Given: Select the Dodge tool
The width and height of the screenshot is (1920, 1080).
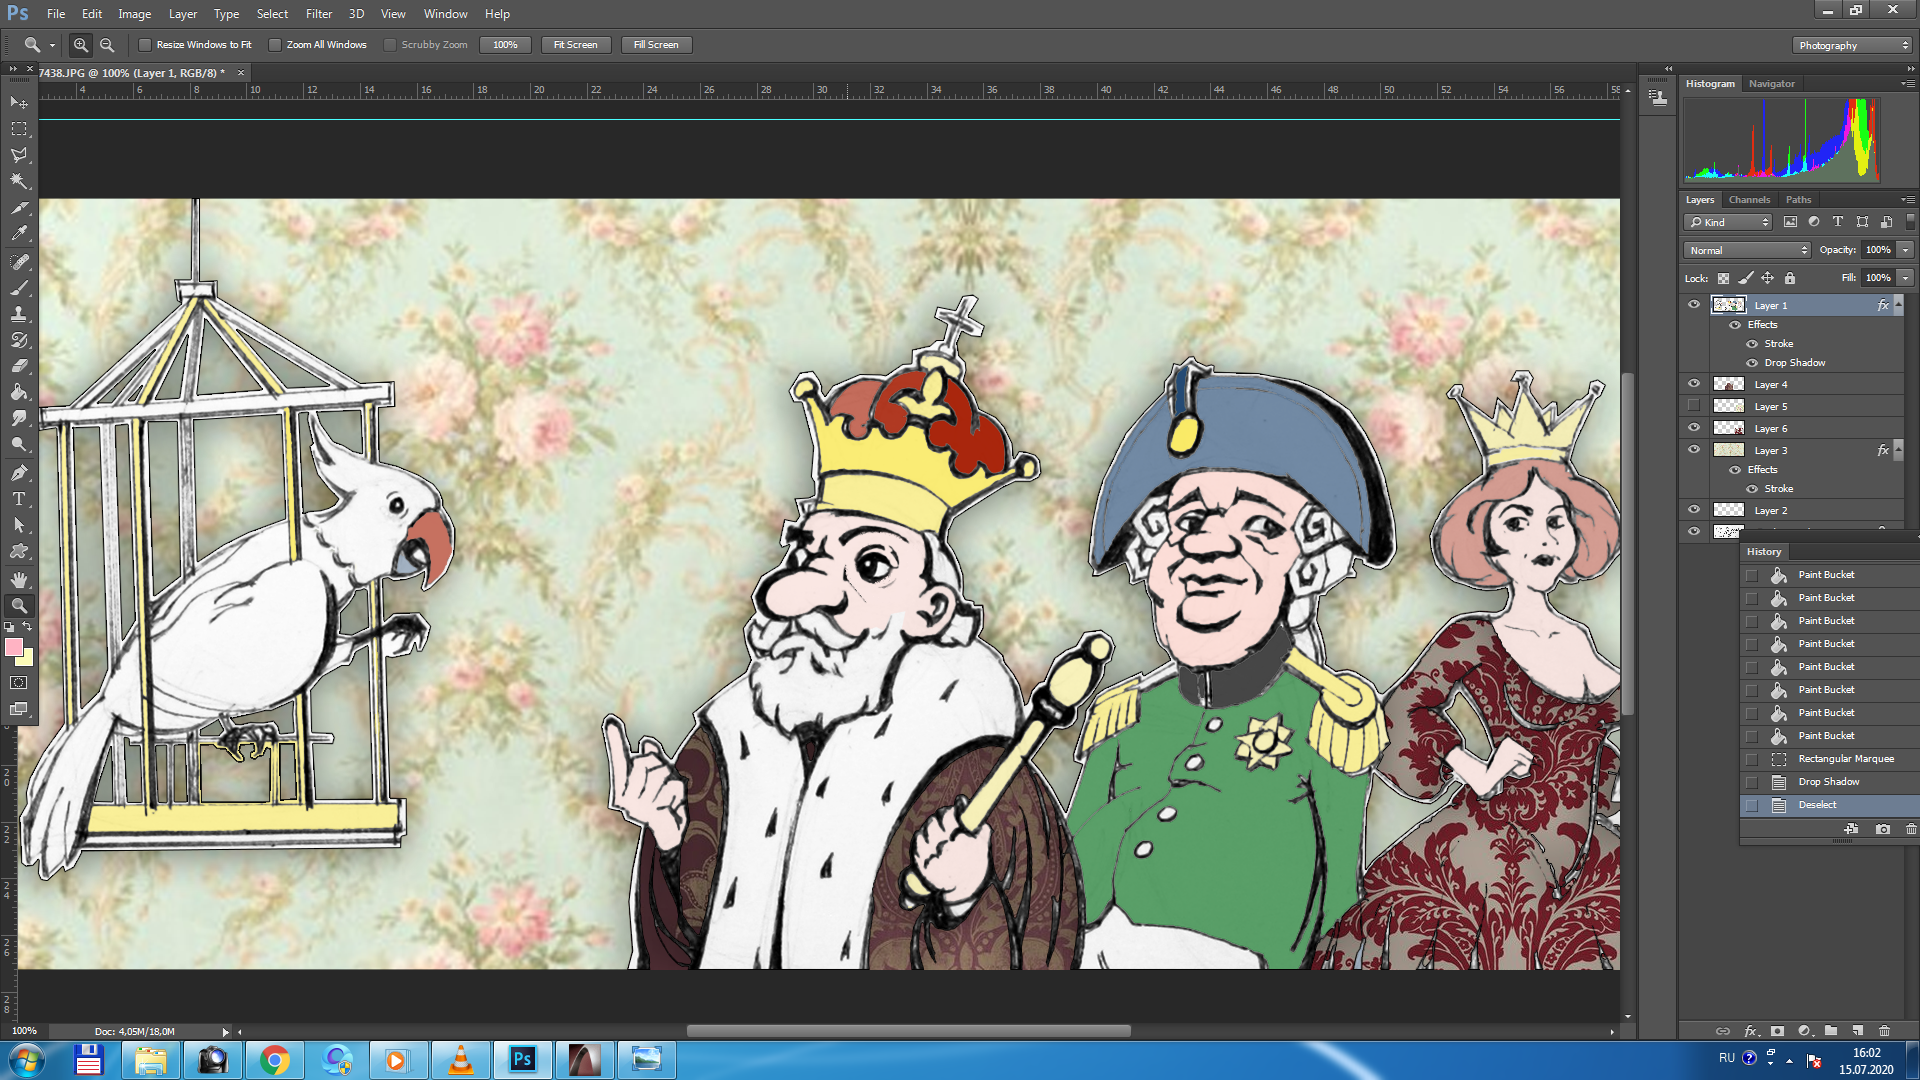Looking at the screenshot, I should 19,444.
